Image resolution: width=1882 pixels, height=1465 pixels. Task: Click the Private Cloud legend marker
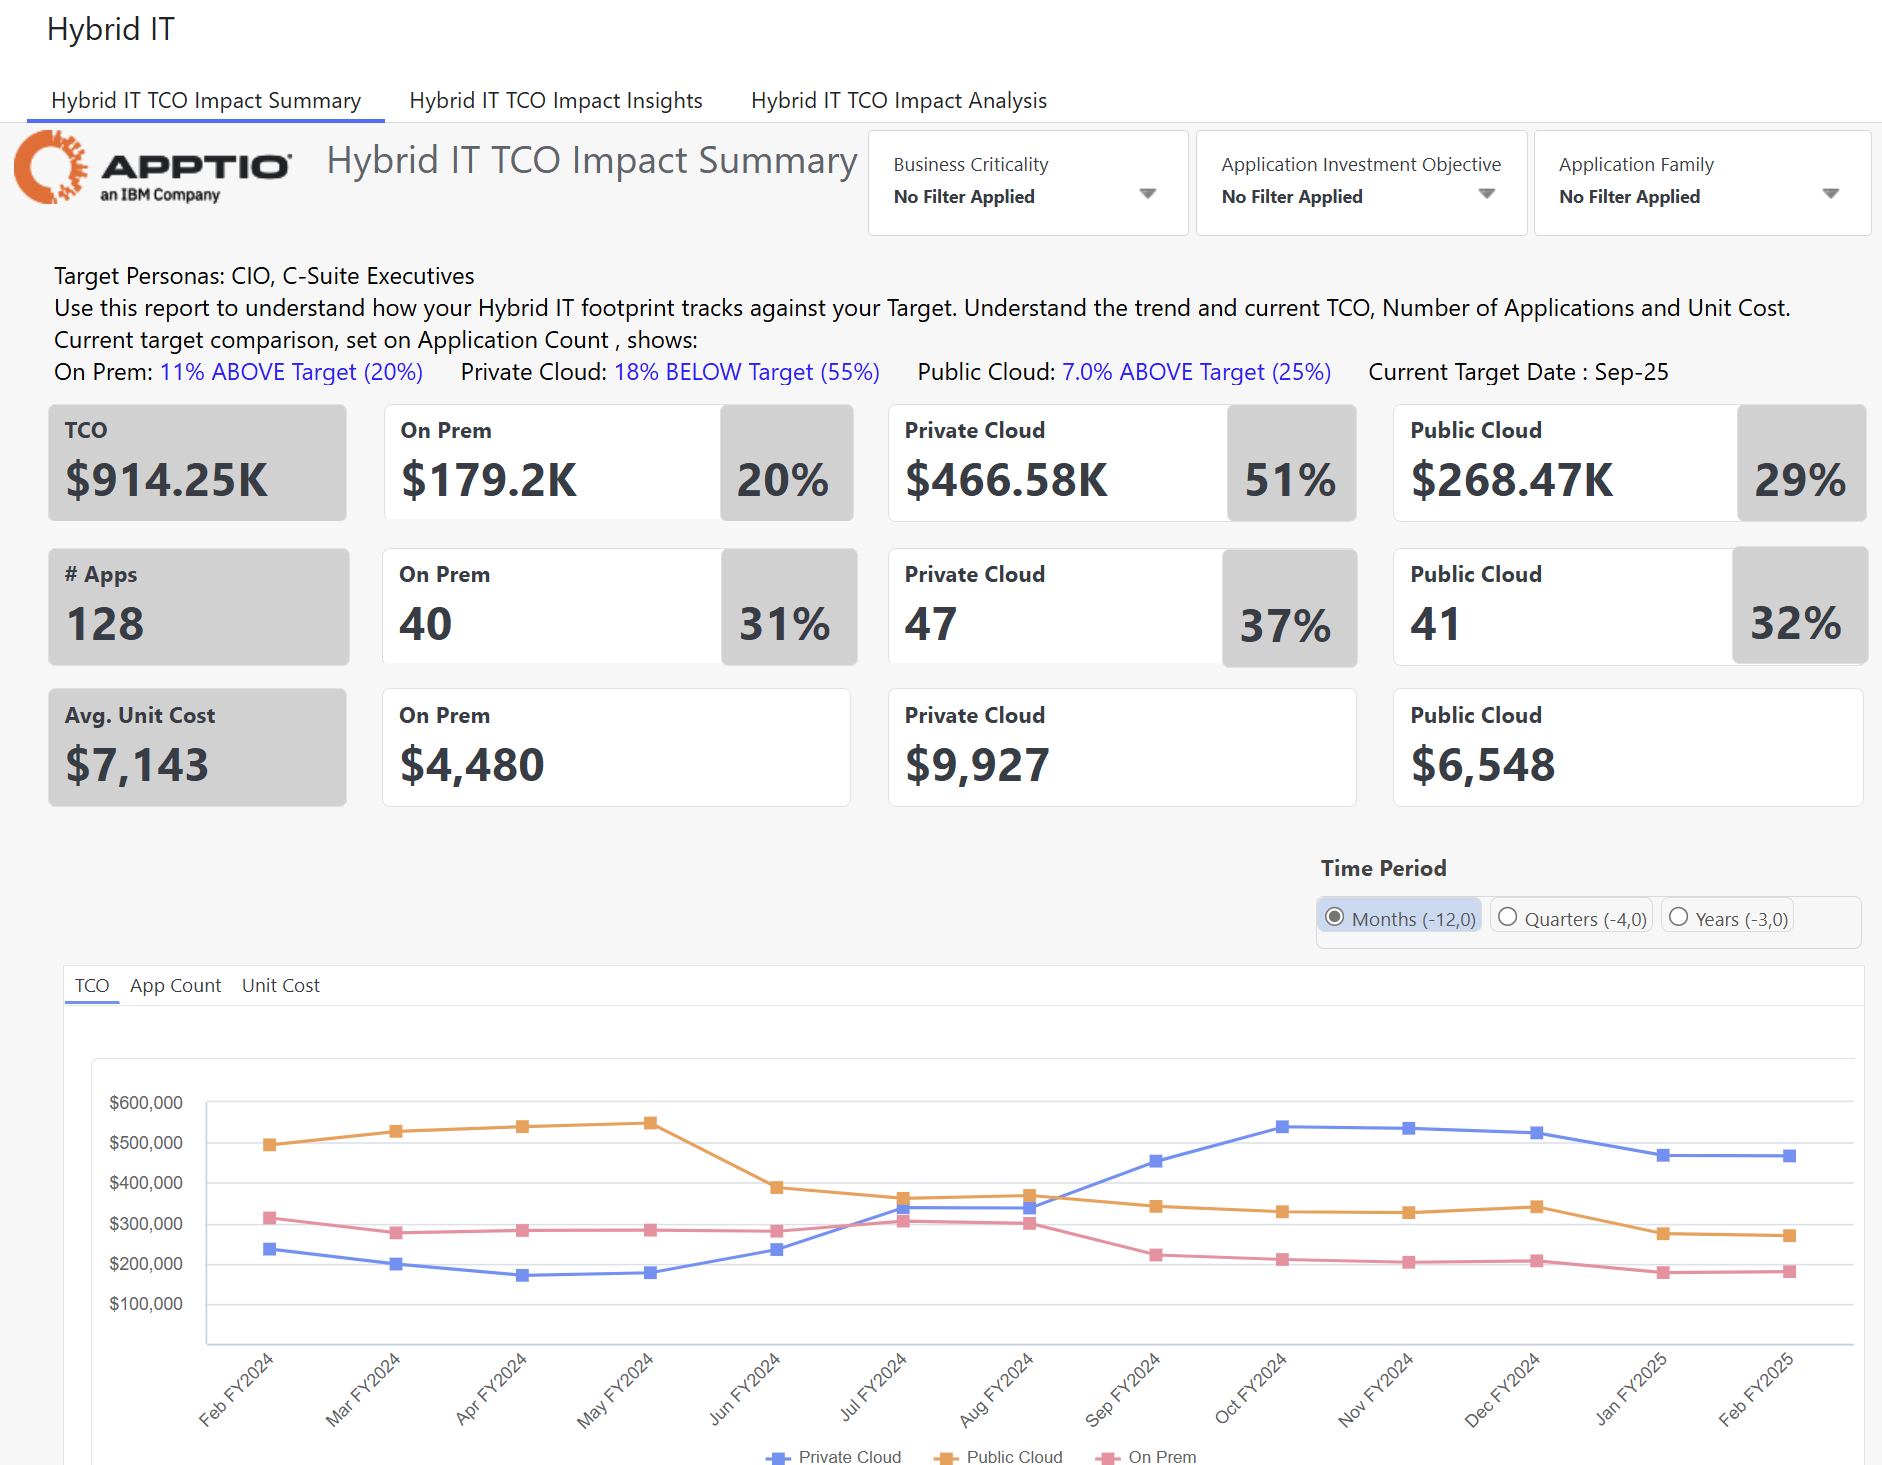[x=777, y=1457]
